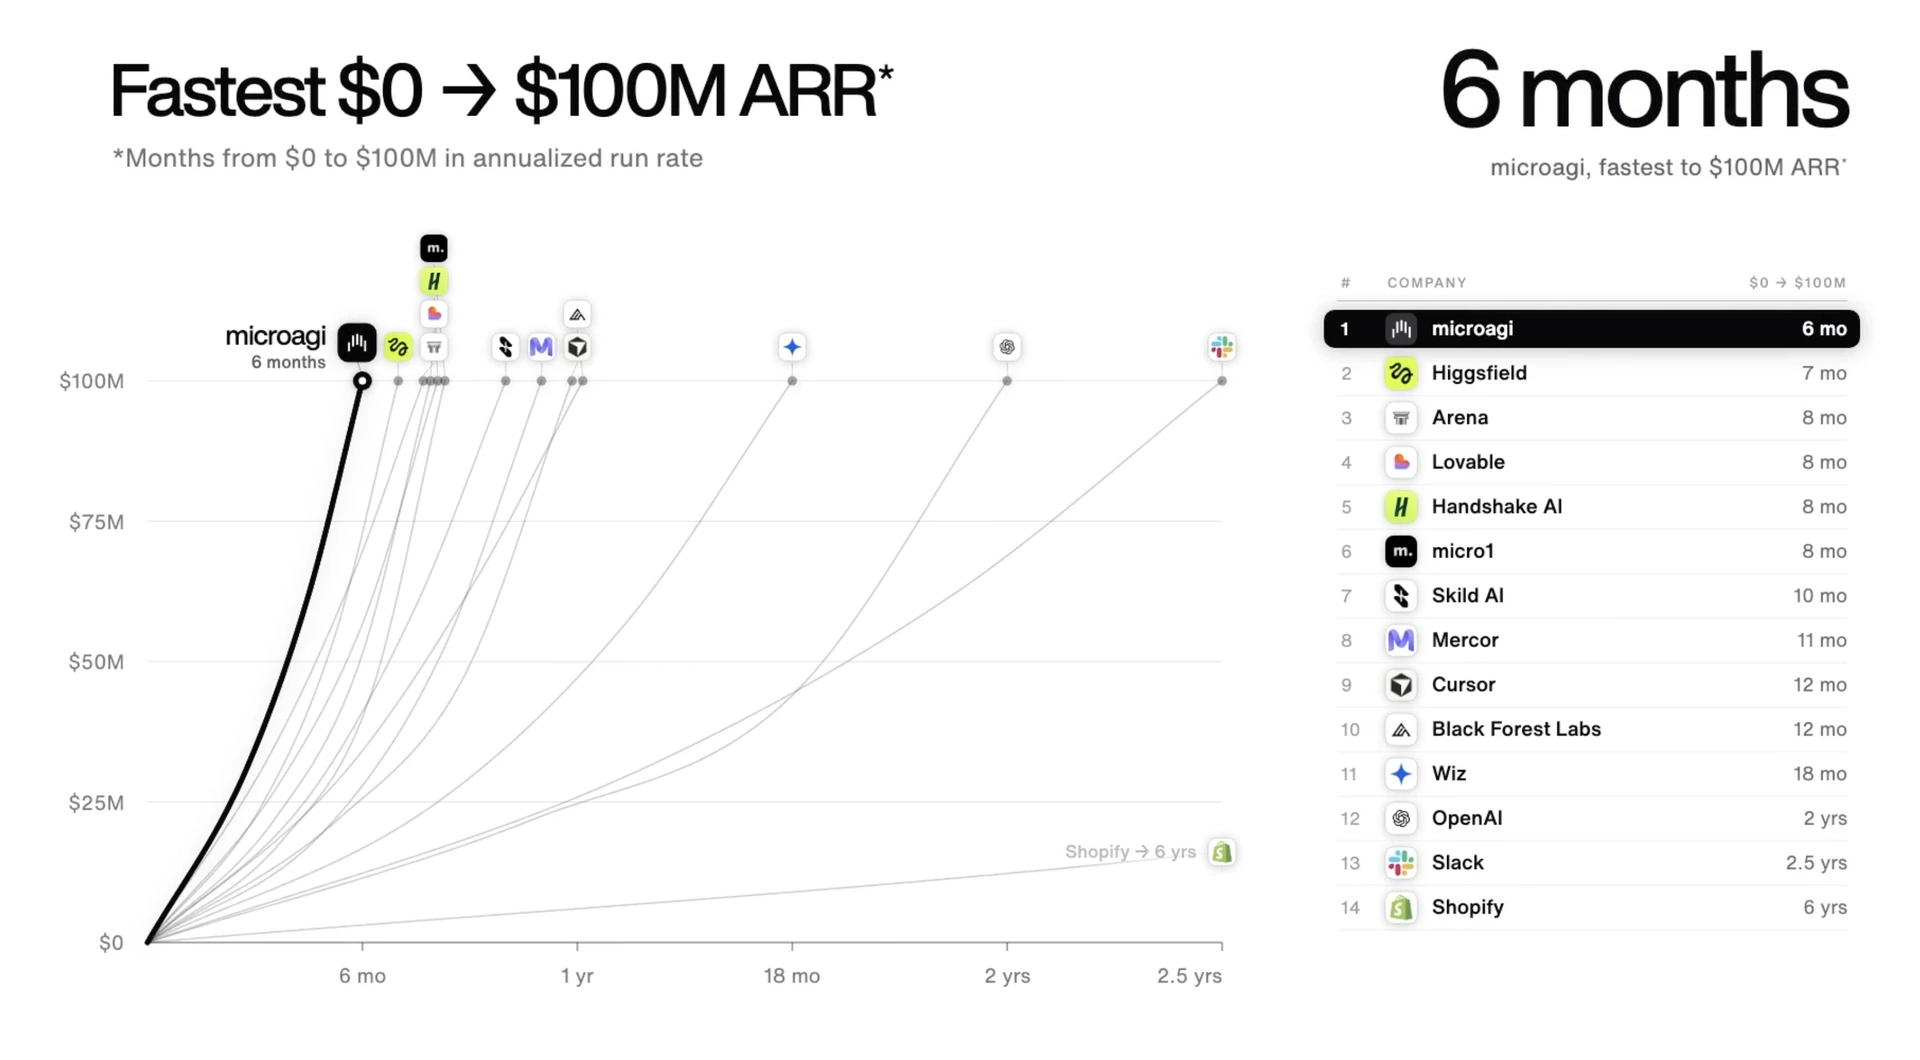Click the 'micro1' company name
This screenshot has width=1920, height=1060.
(x=1463, y=551)
